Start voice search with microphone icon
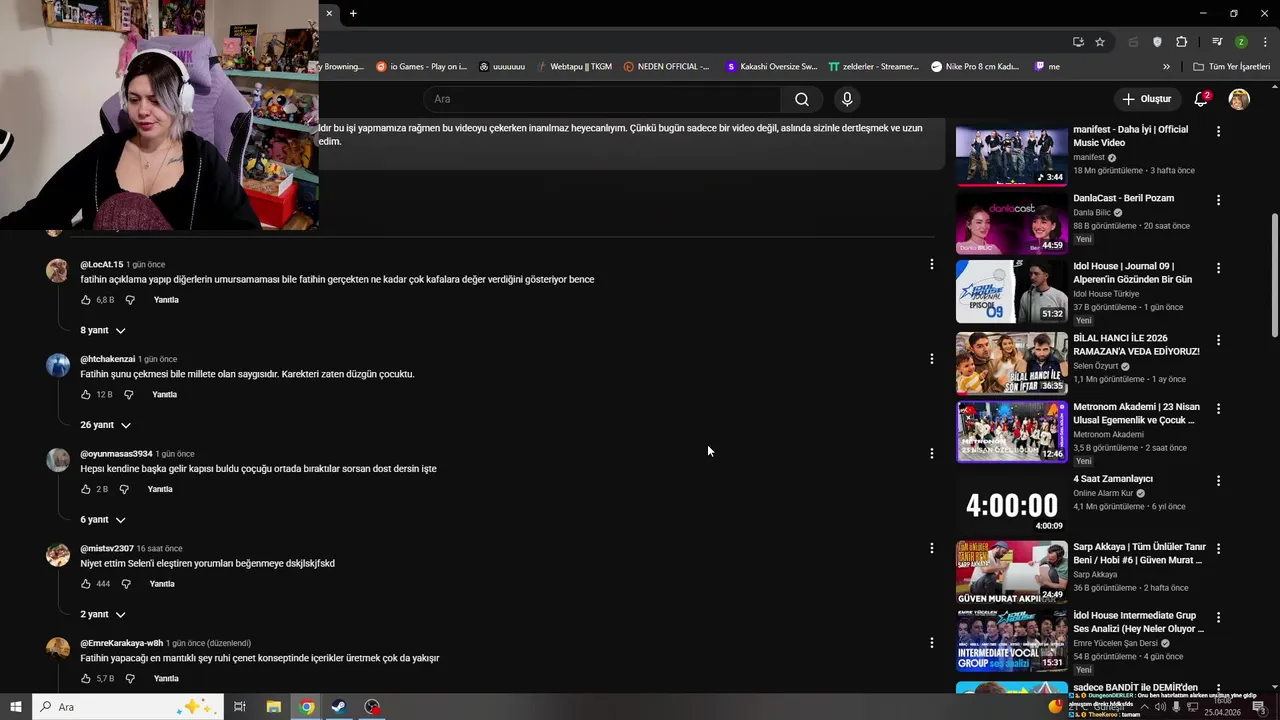1280x720 pixels. [847, 99]
